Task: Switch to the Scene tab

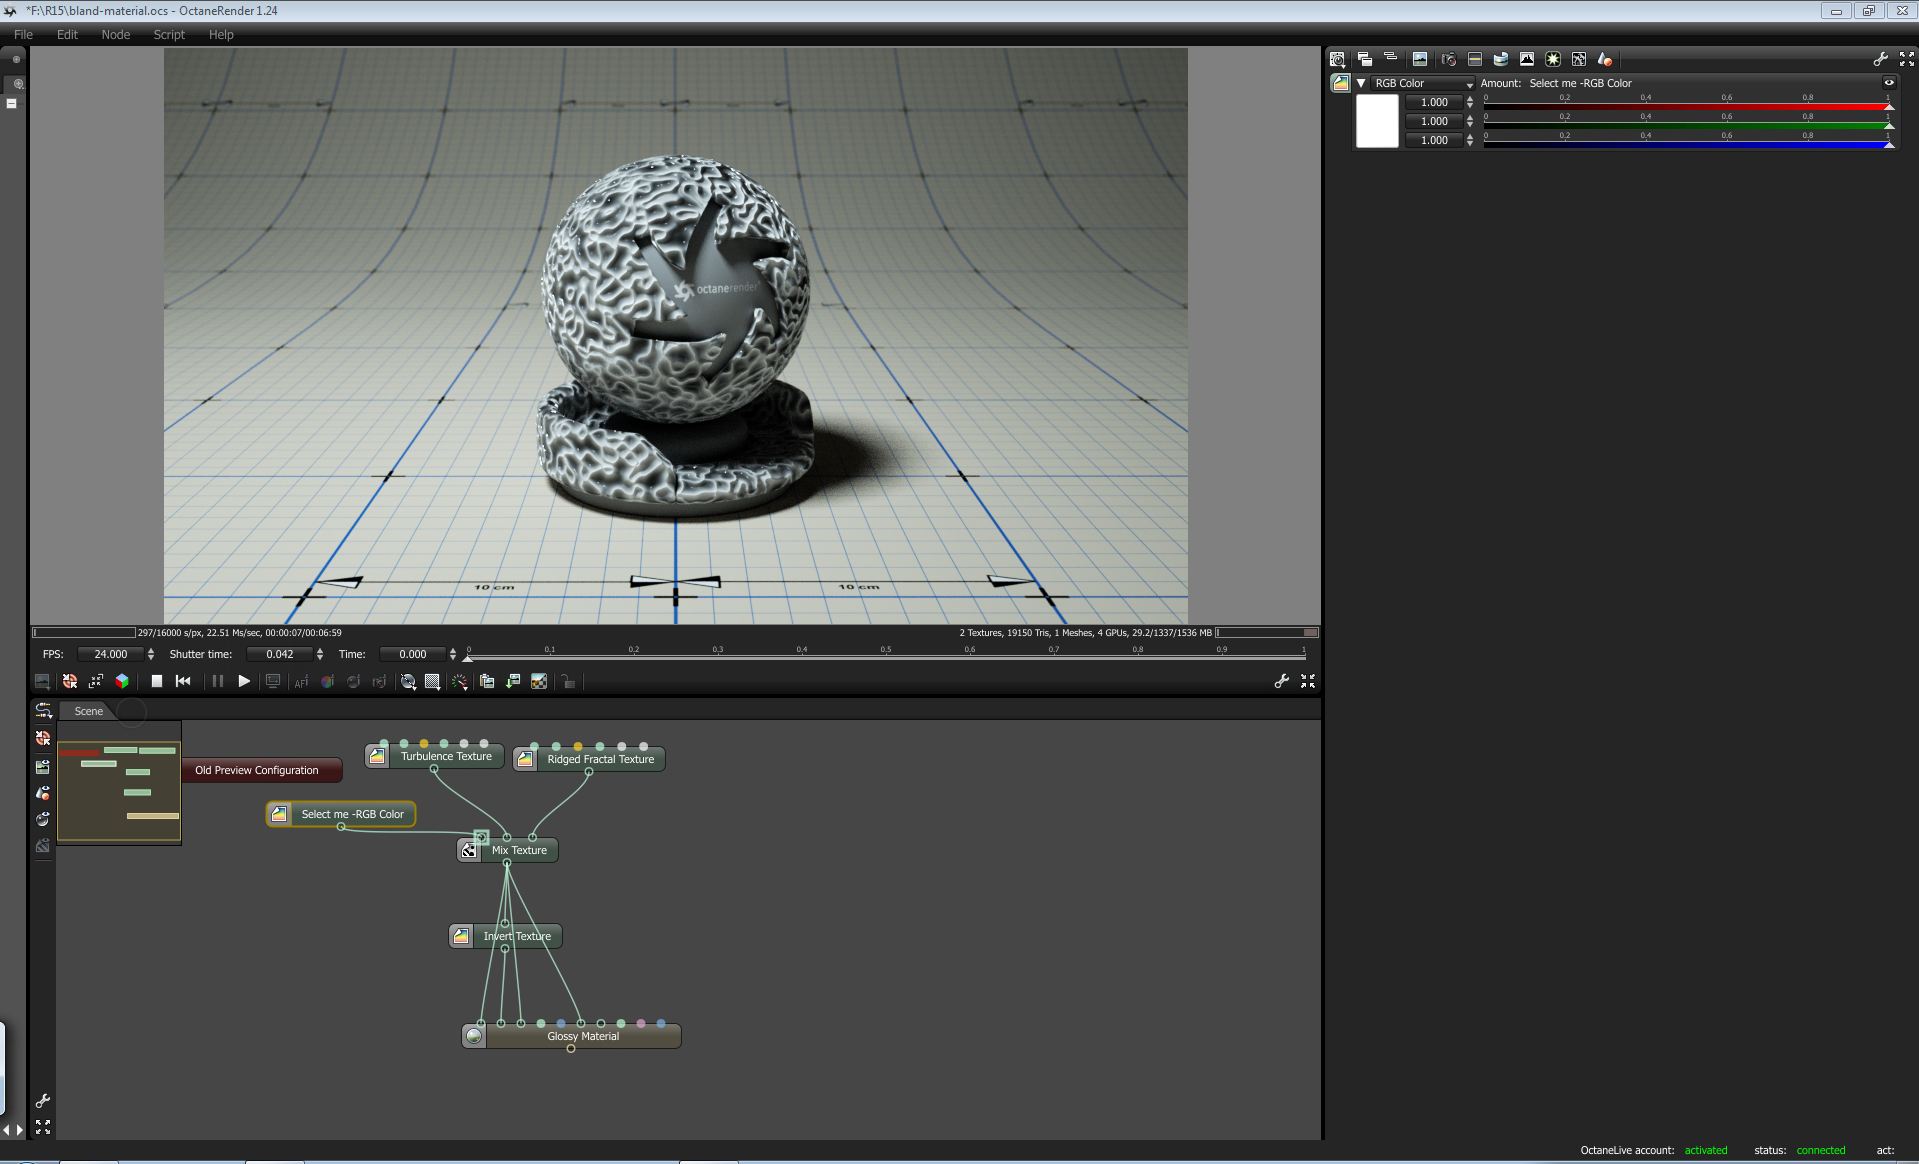Action: (88, 711)
